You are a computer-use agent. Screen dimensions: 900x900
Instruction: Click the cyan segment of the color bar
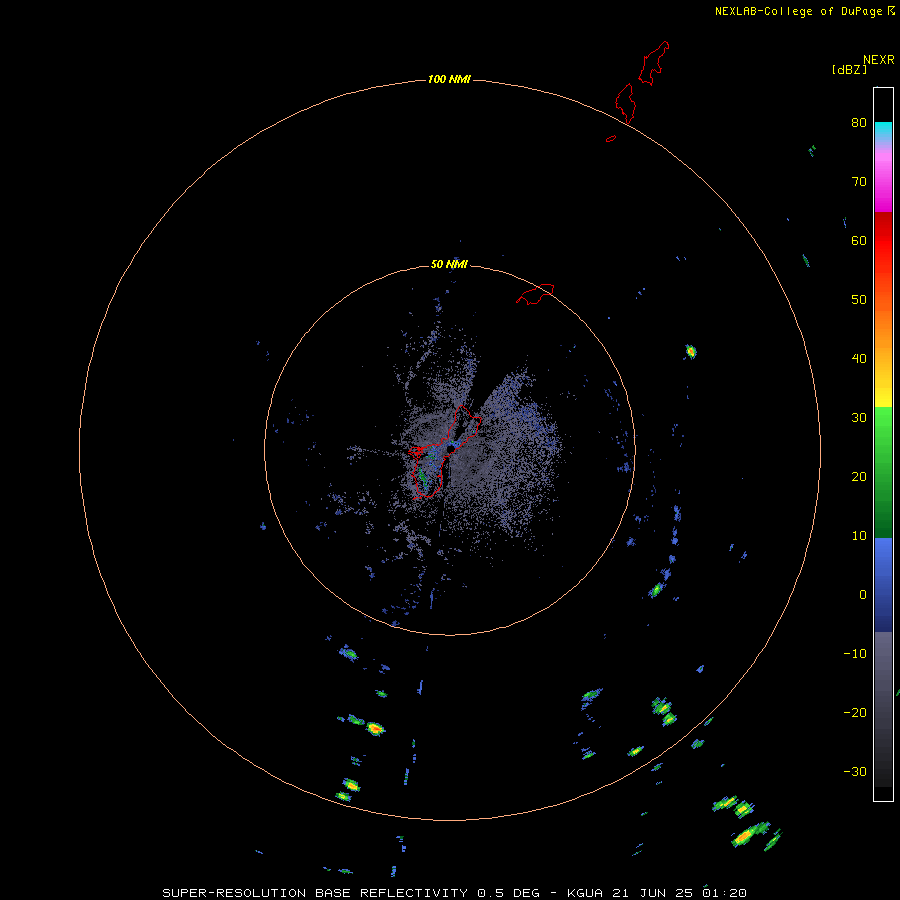tap(883, 130)
